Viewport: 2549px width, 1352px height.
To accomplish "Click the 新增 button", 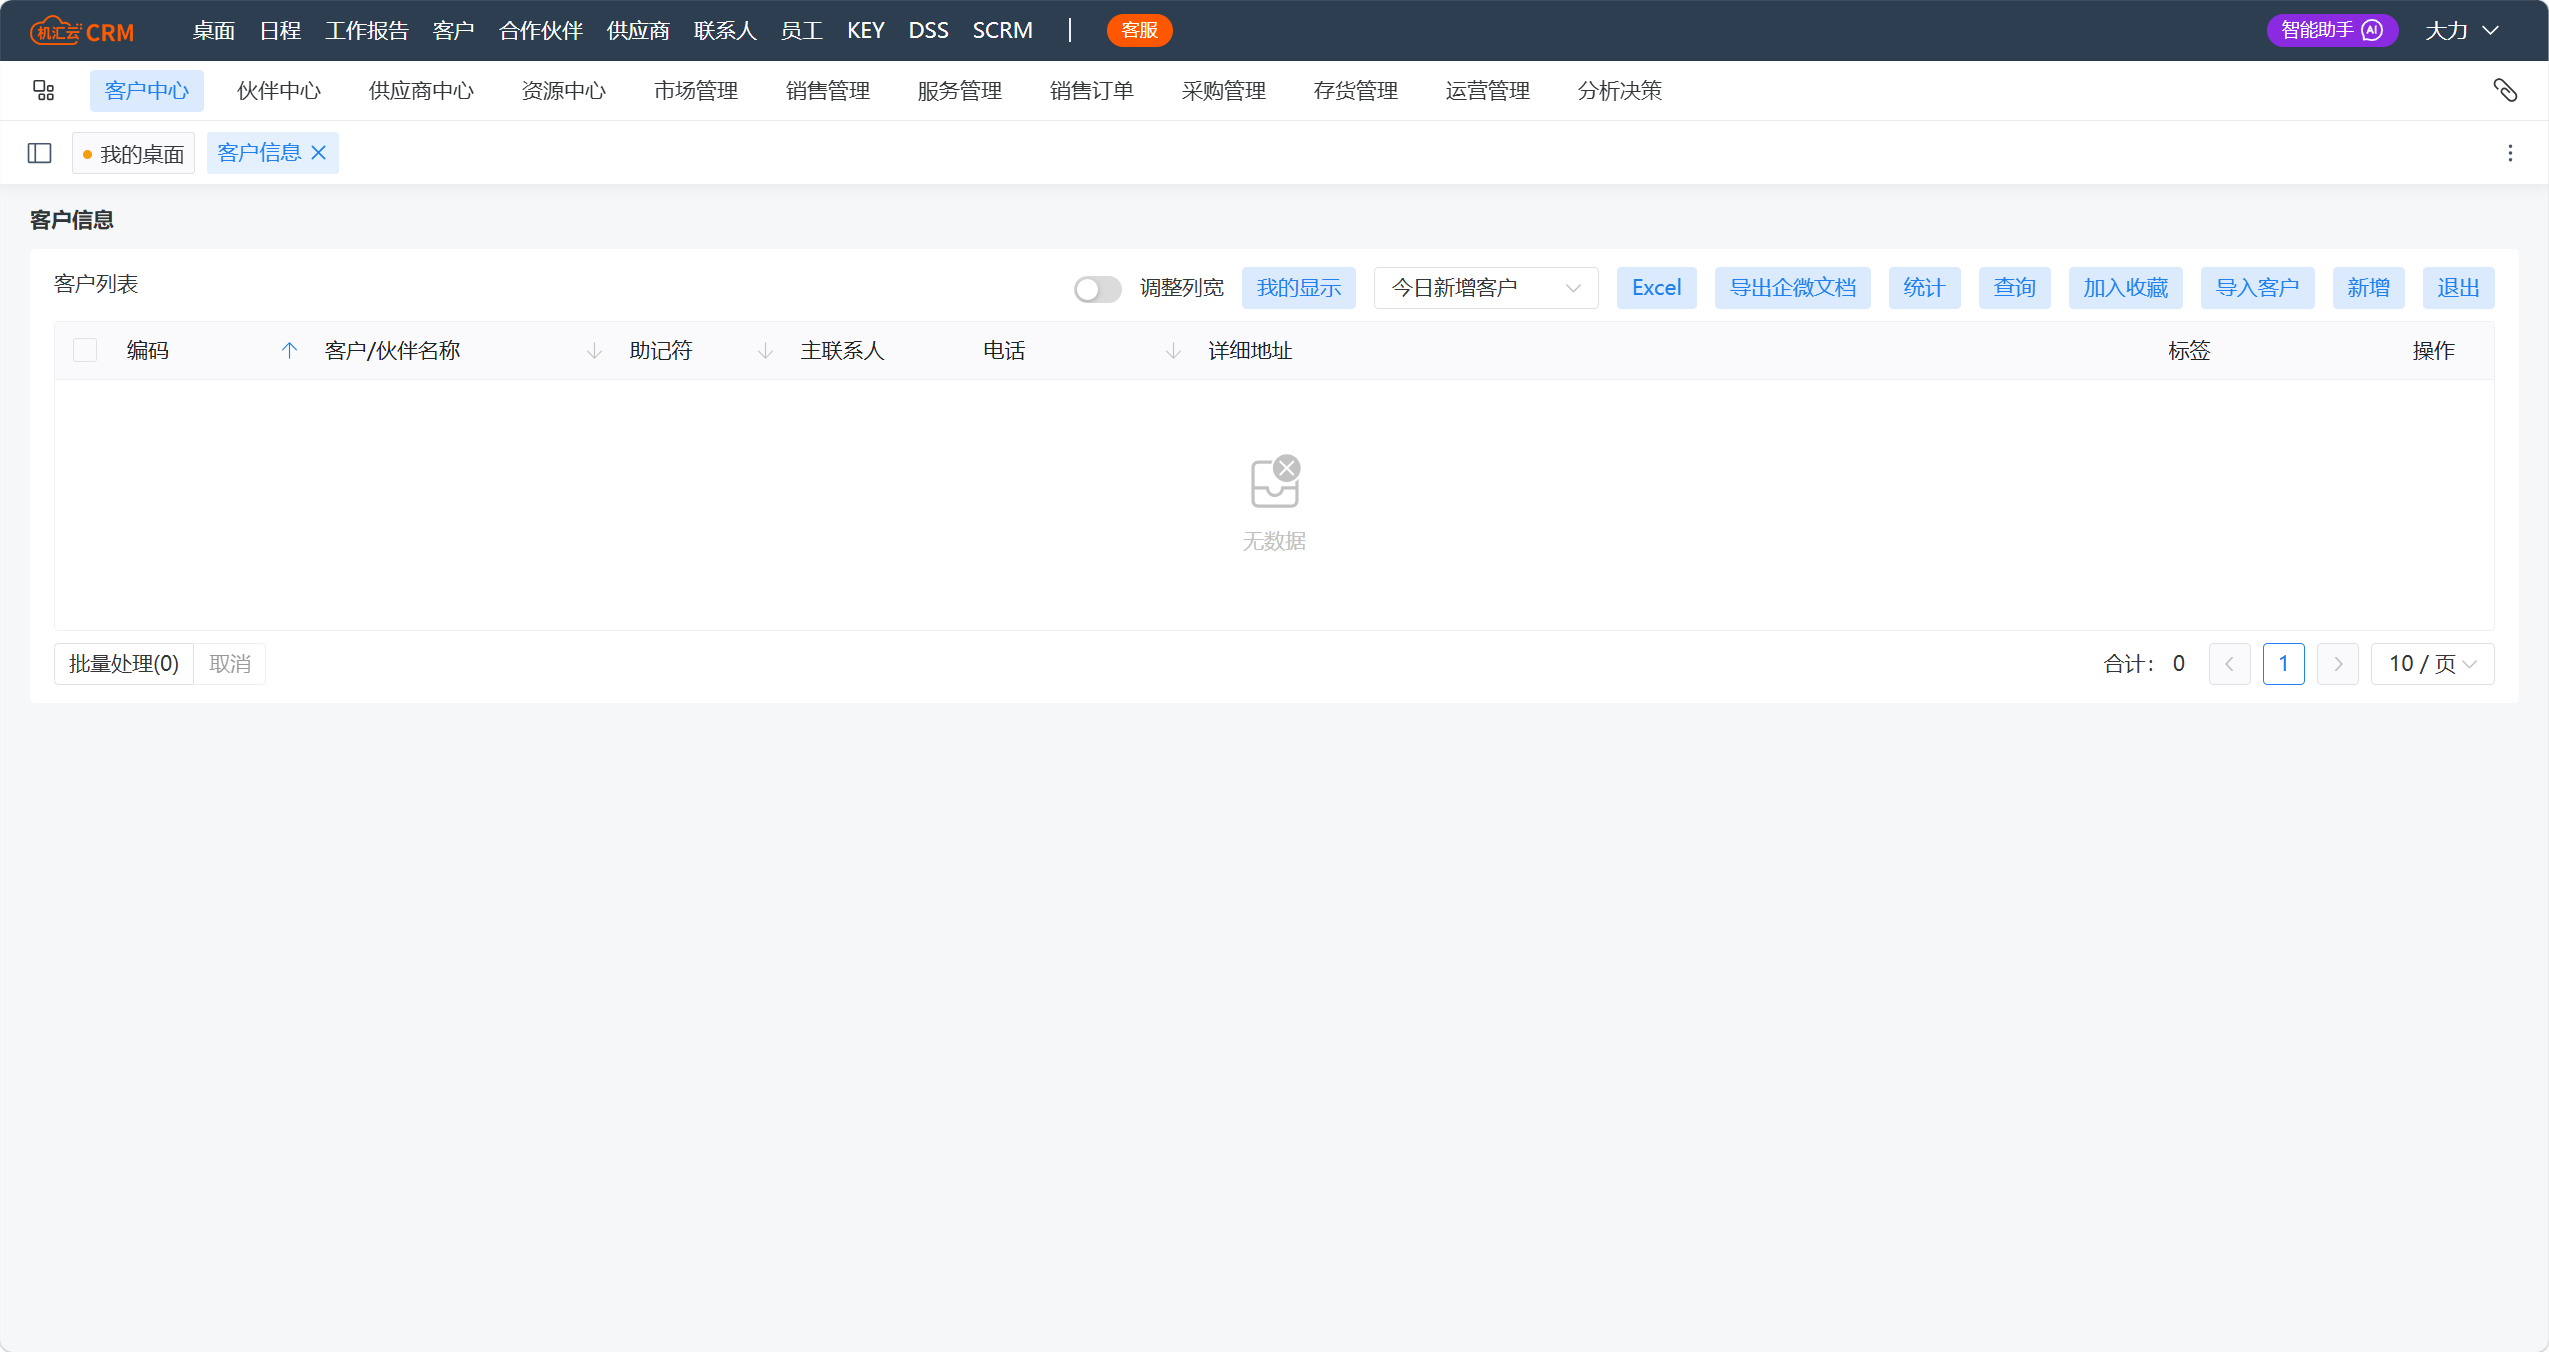I will pyautogui.click(x=2369, y=288).
